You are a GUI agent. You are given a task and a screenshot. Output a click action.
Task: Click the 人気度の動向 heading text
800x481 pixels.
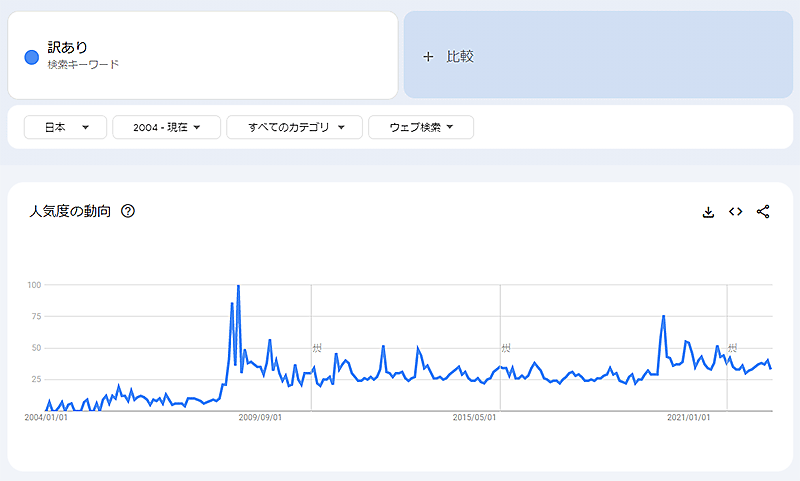pyautogui.click(x=70, y=212)
